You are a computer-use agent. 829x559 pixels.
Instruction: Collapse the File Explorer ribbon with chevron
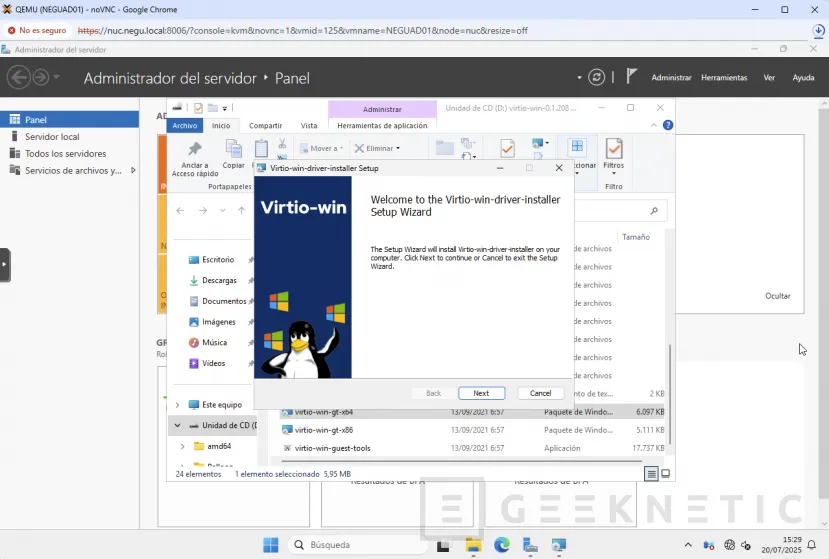(x=654, y=125)
